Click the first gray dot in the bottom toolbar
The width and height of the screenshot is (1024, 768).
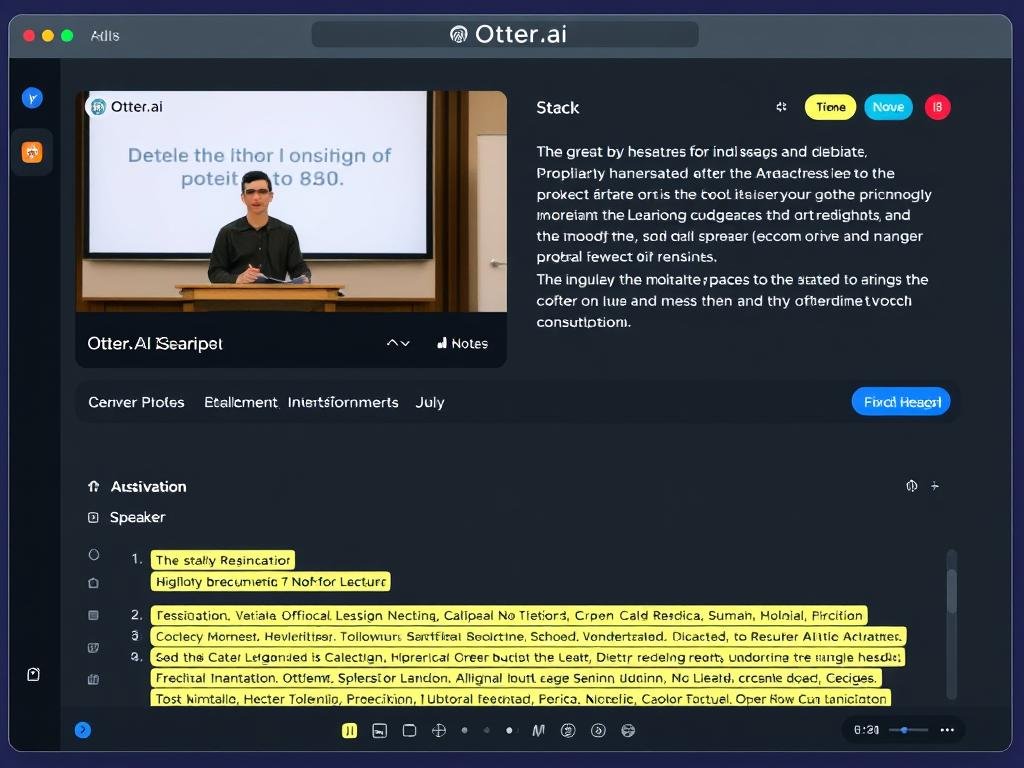coord(464,730)
